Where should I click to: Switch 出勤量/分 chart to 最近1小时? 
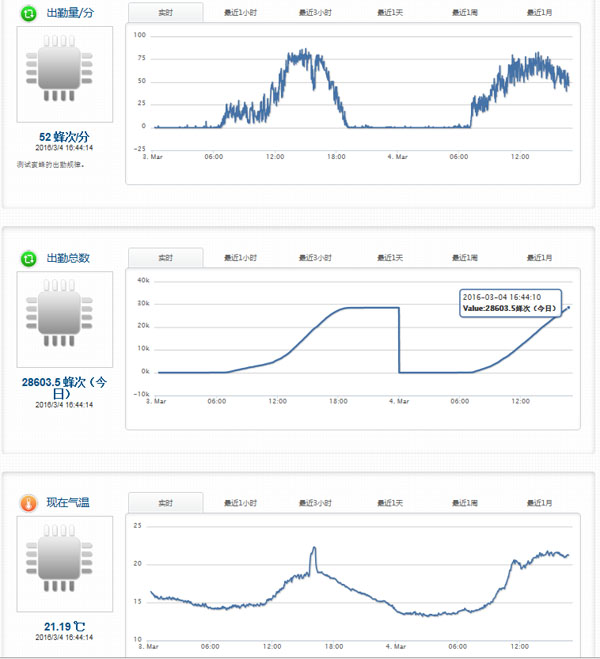[x=240, y=13]
